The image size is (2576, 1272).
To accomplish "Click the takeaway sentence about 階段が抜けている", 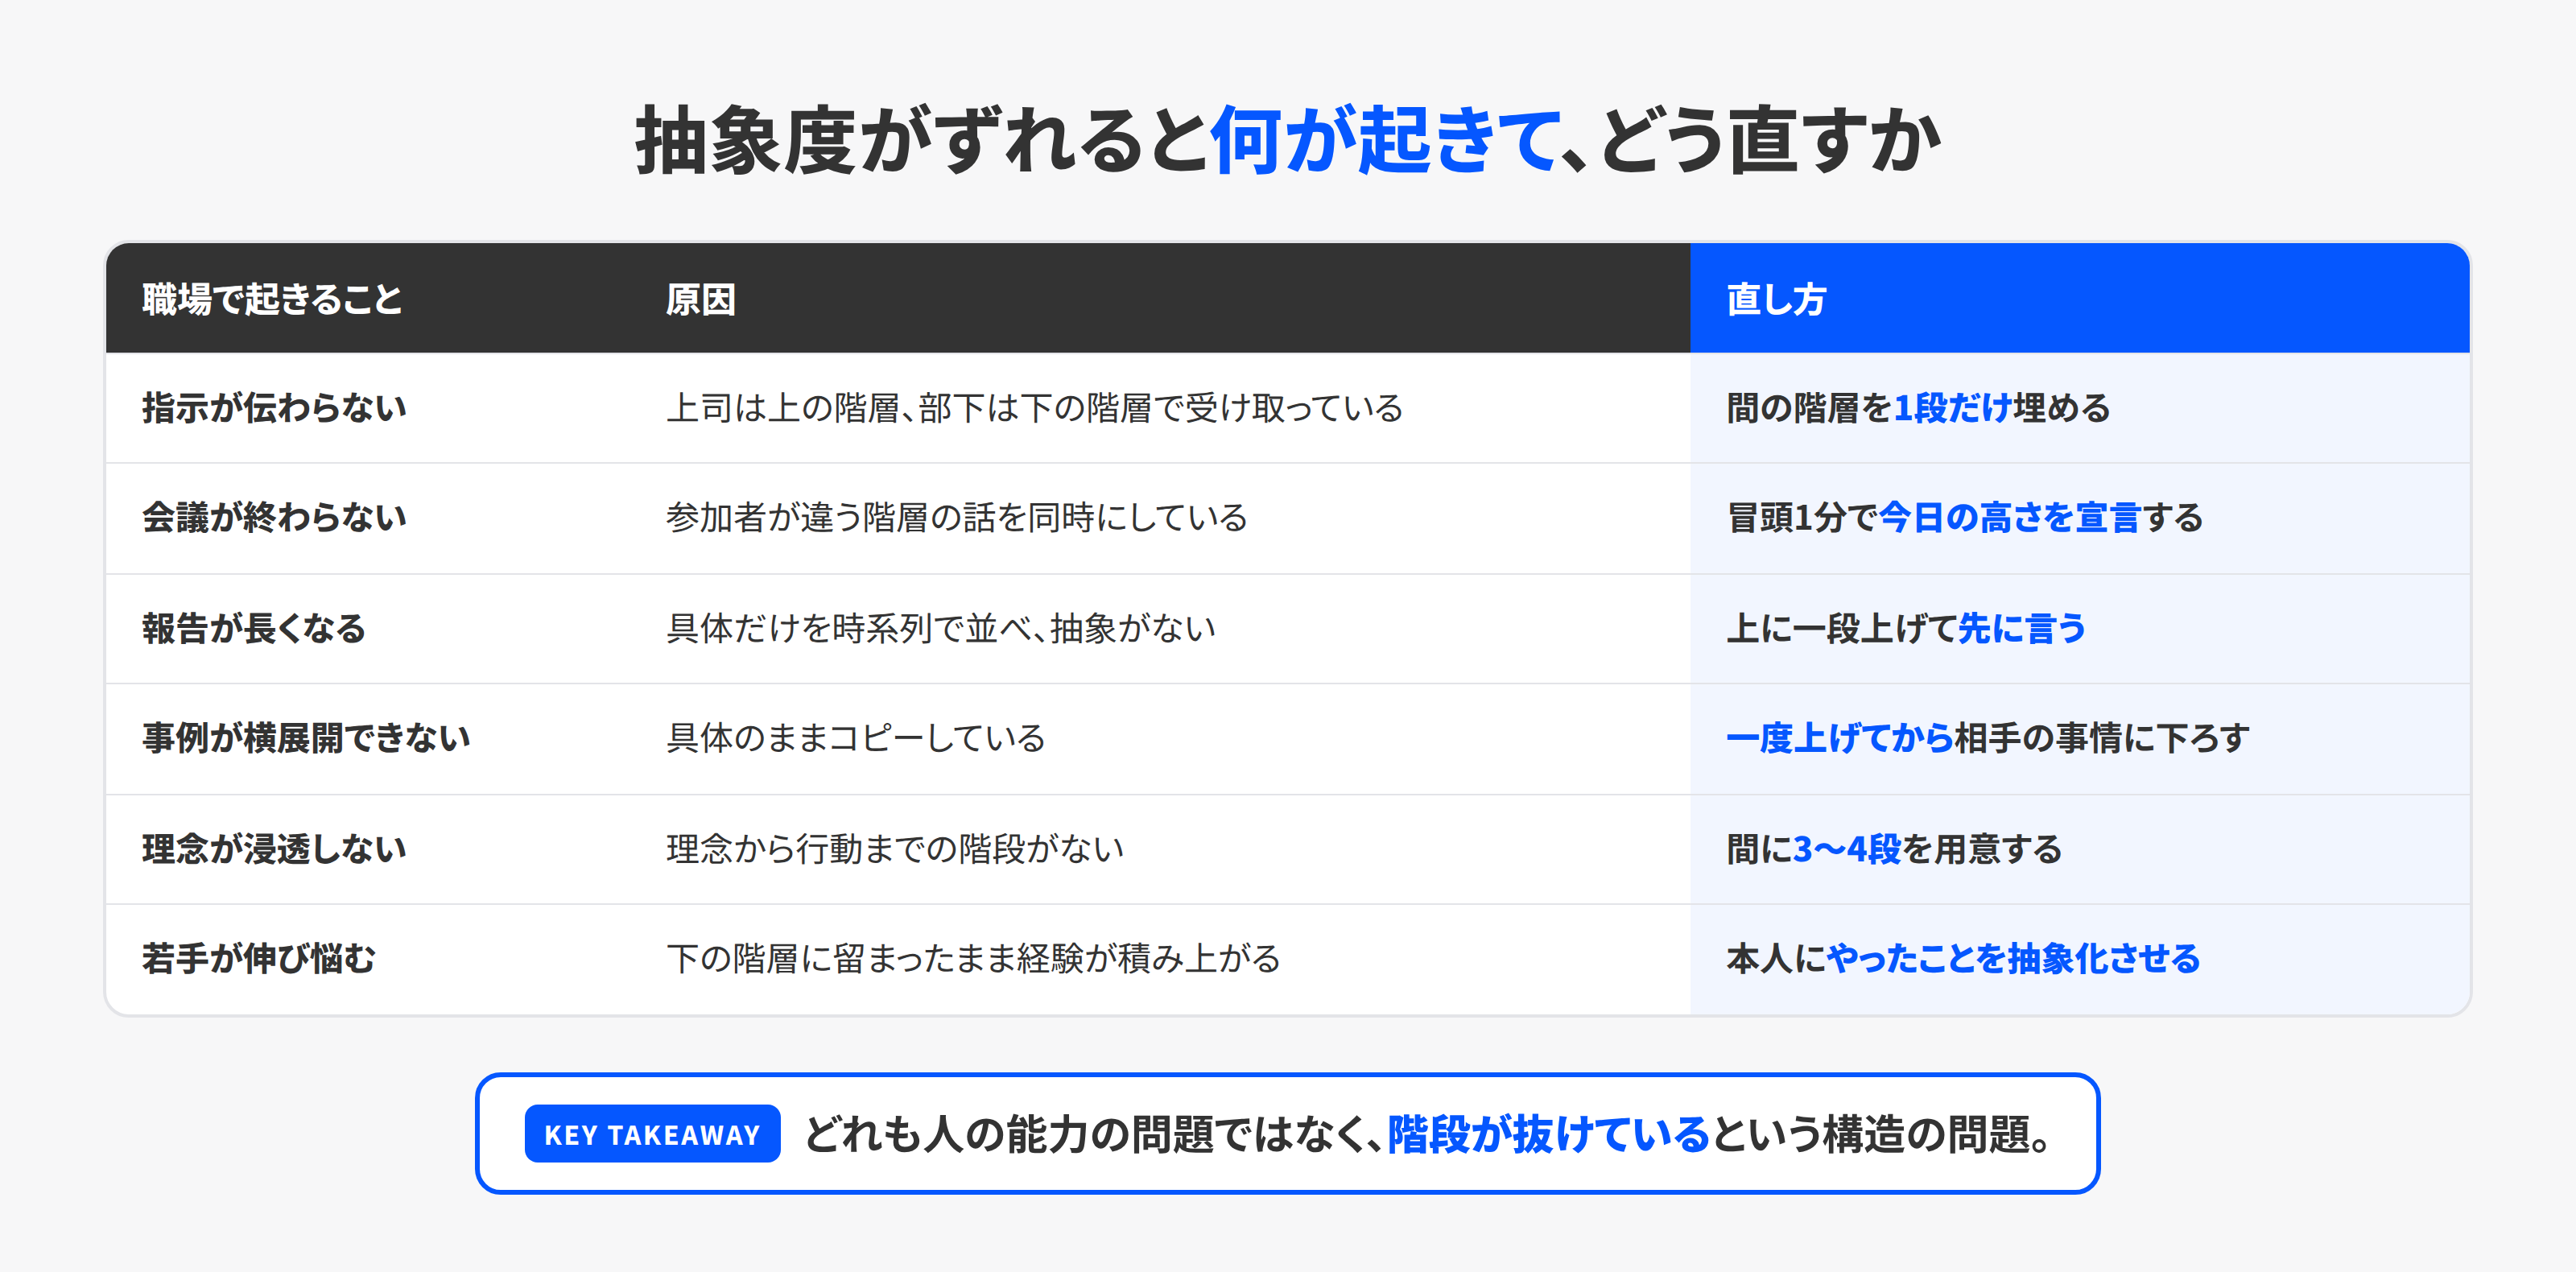I will click(x=1429, y=1134).
